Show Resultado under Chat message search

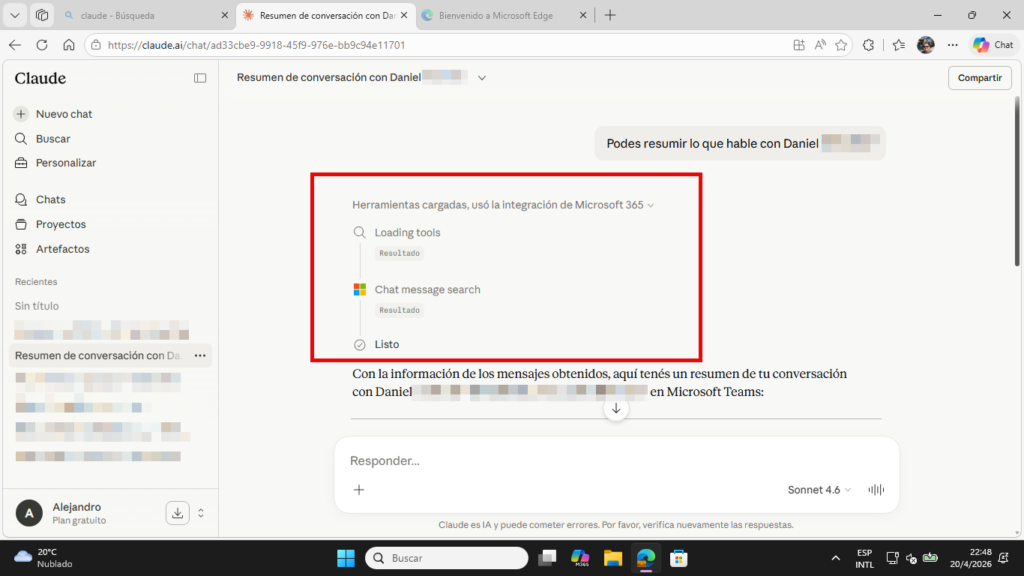click(400, 310)
